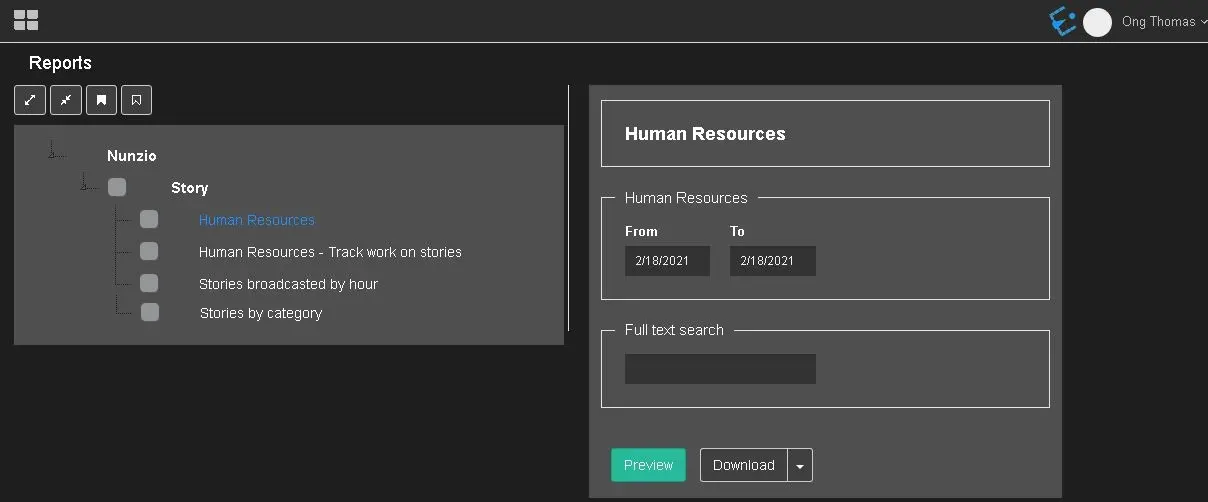Select the Stories by category report
The width and height of the screenshot is (1208, 502).
(261, 313)
